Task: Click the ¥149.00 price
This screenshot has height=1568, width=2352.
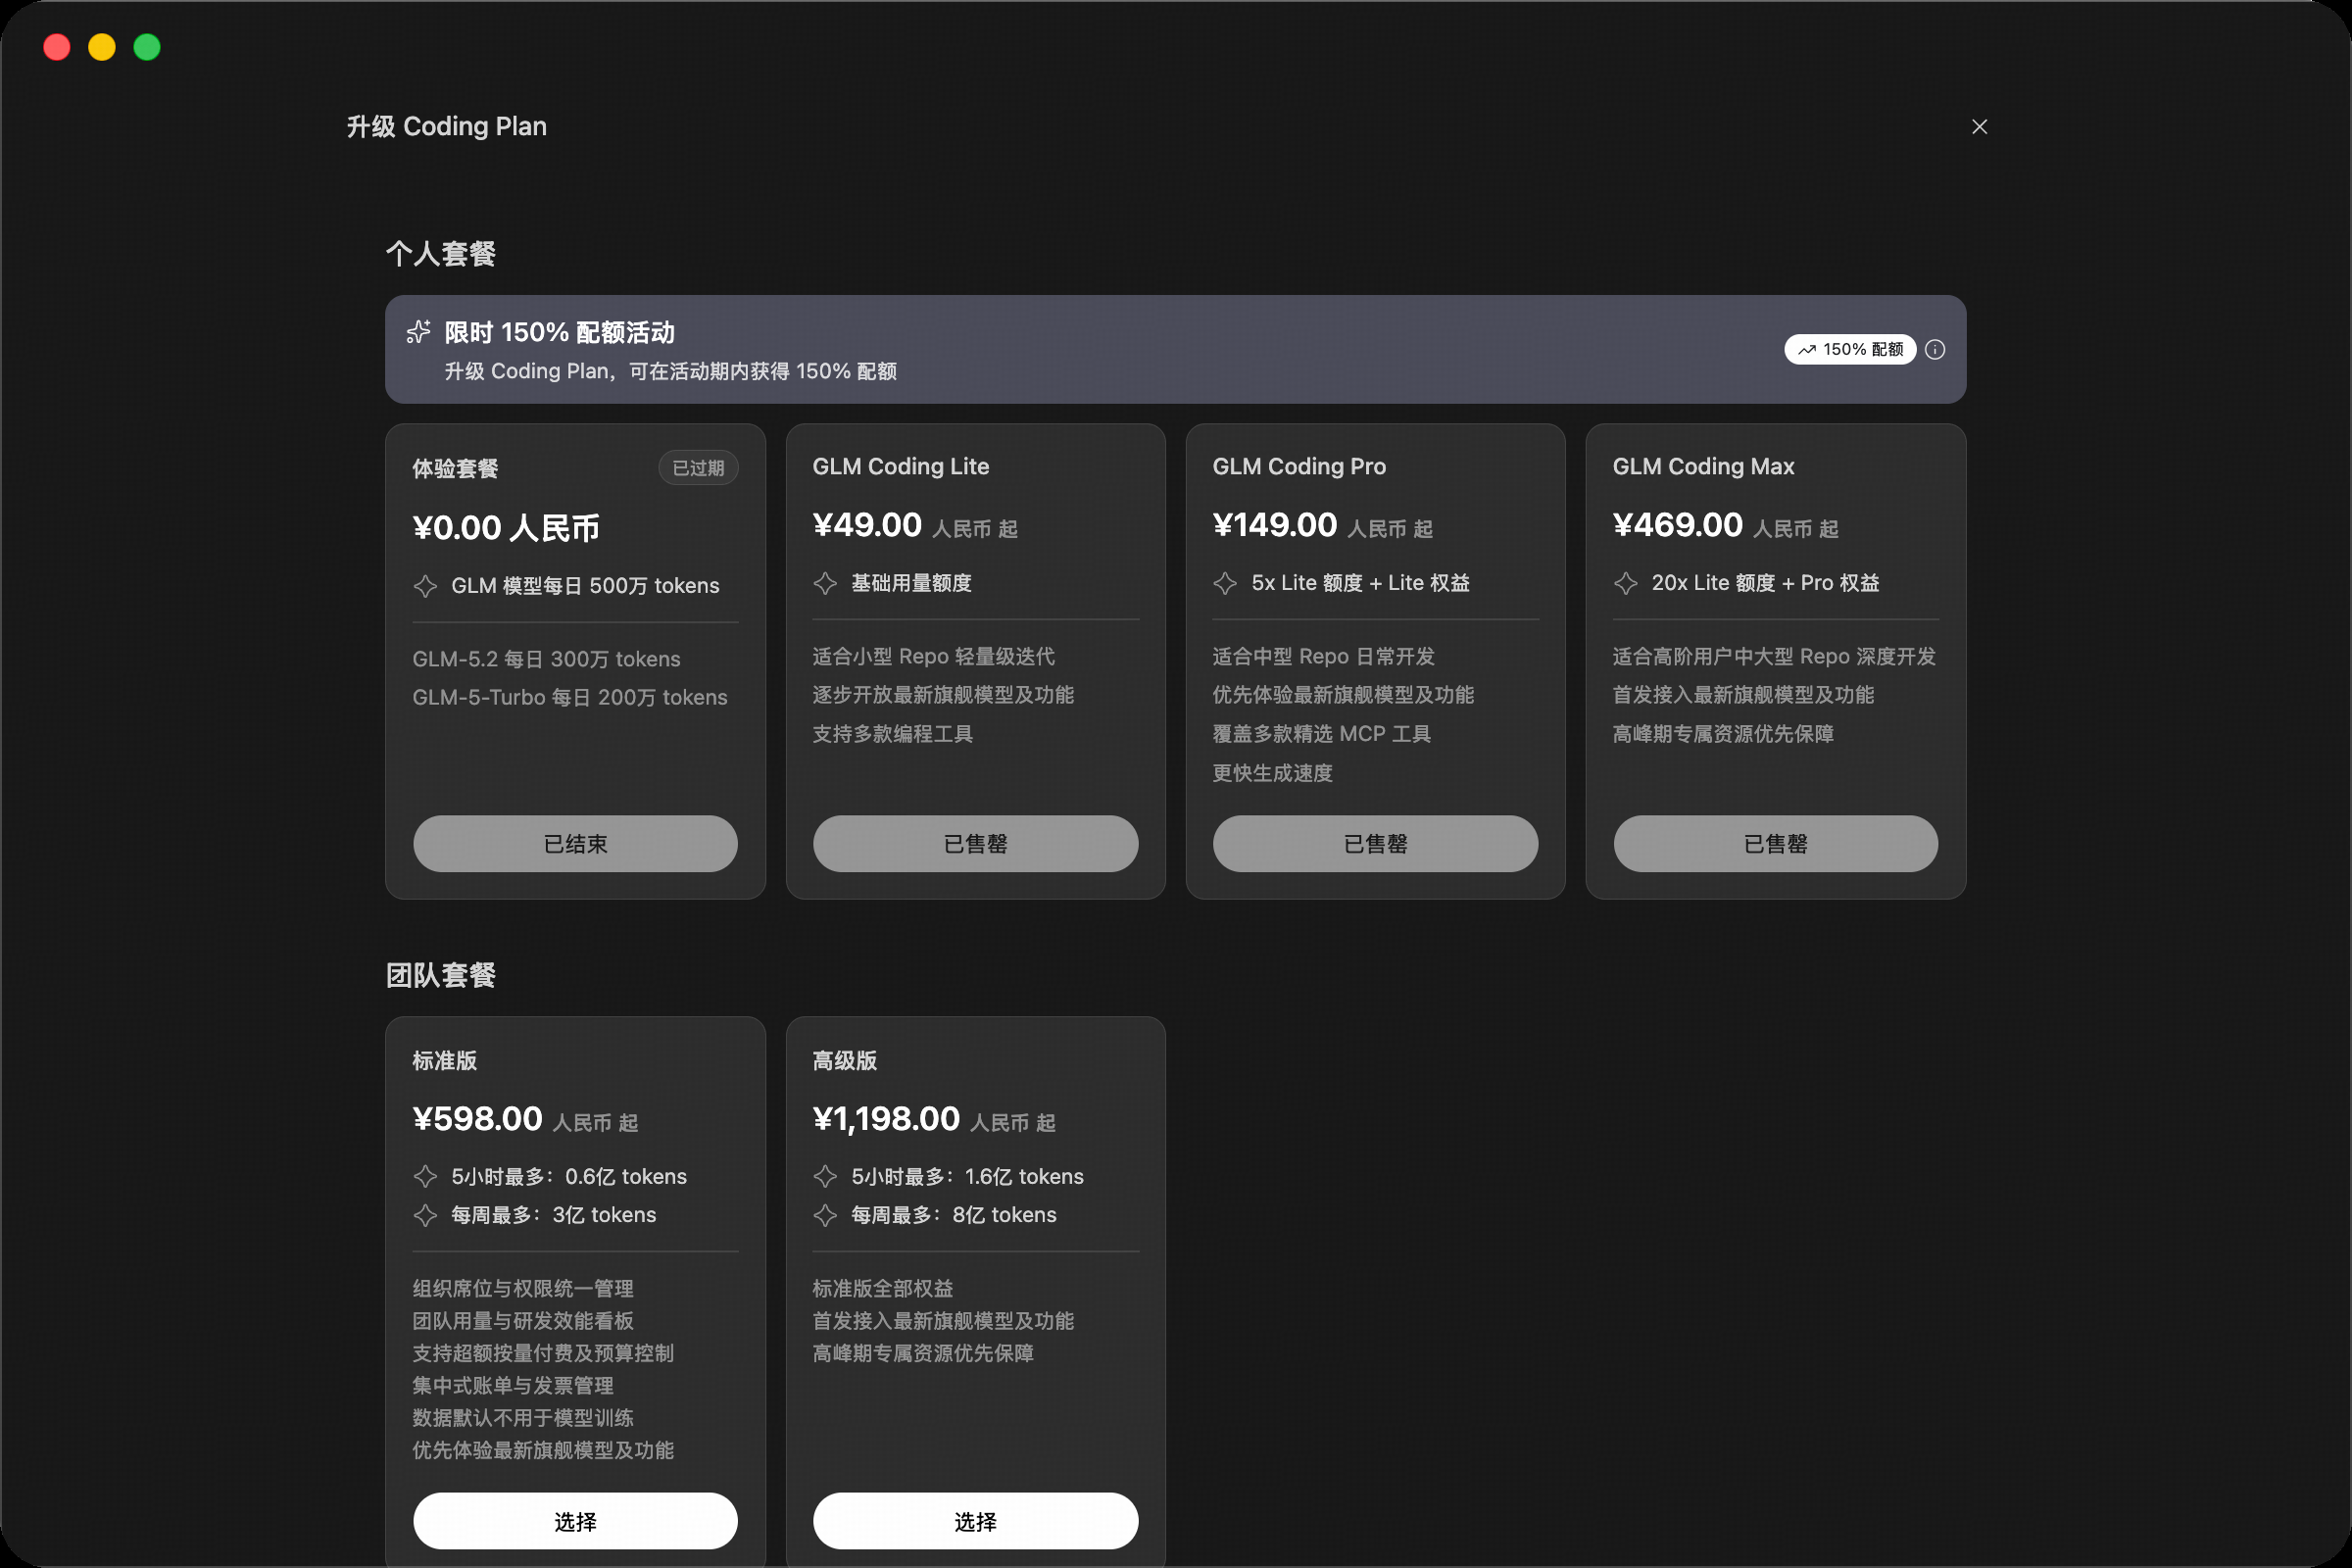Action: pos(1275,525)
